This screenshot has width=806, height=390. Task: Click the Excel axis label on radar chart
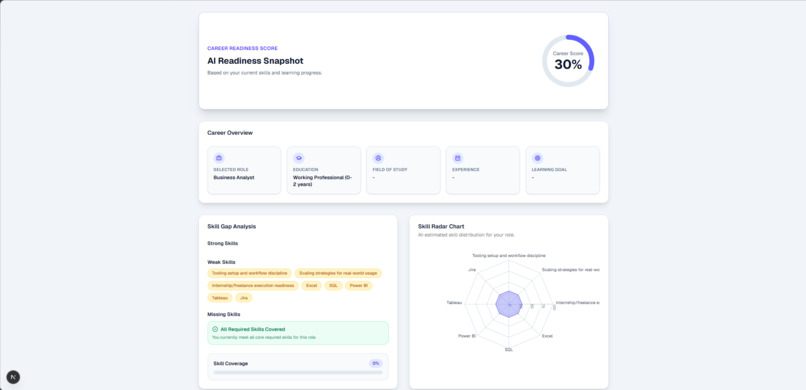[x=547, y=336]
